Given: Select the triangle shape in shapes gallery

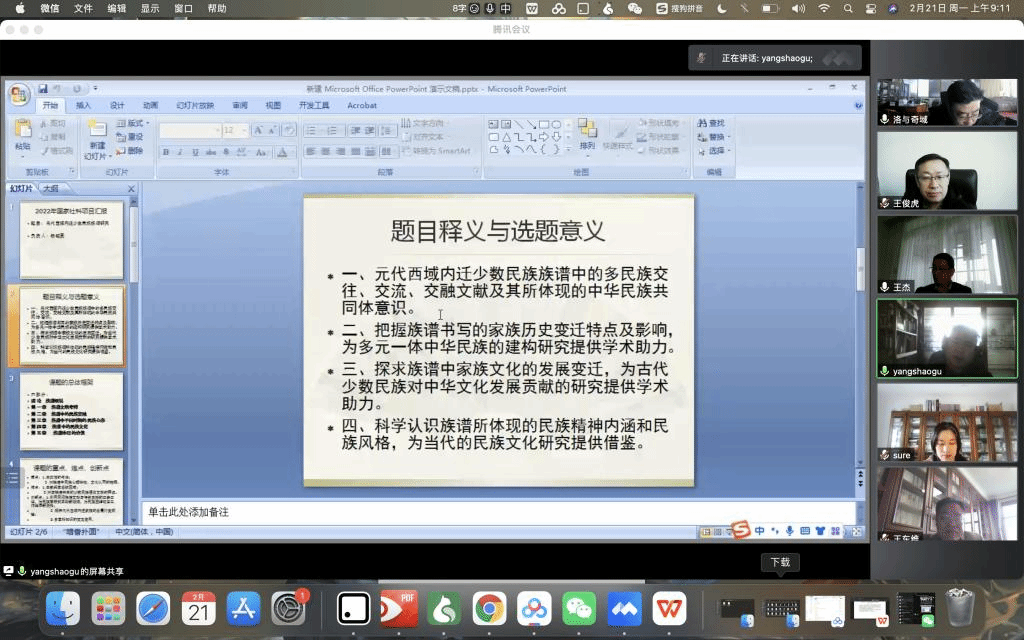Looking at the screenshot, I should click(506, 137).
